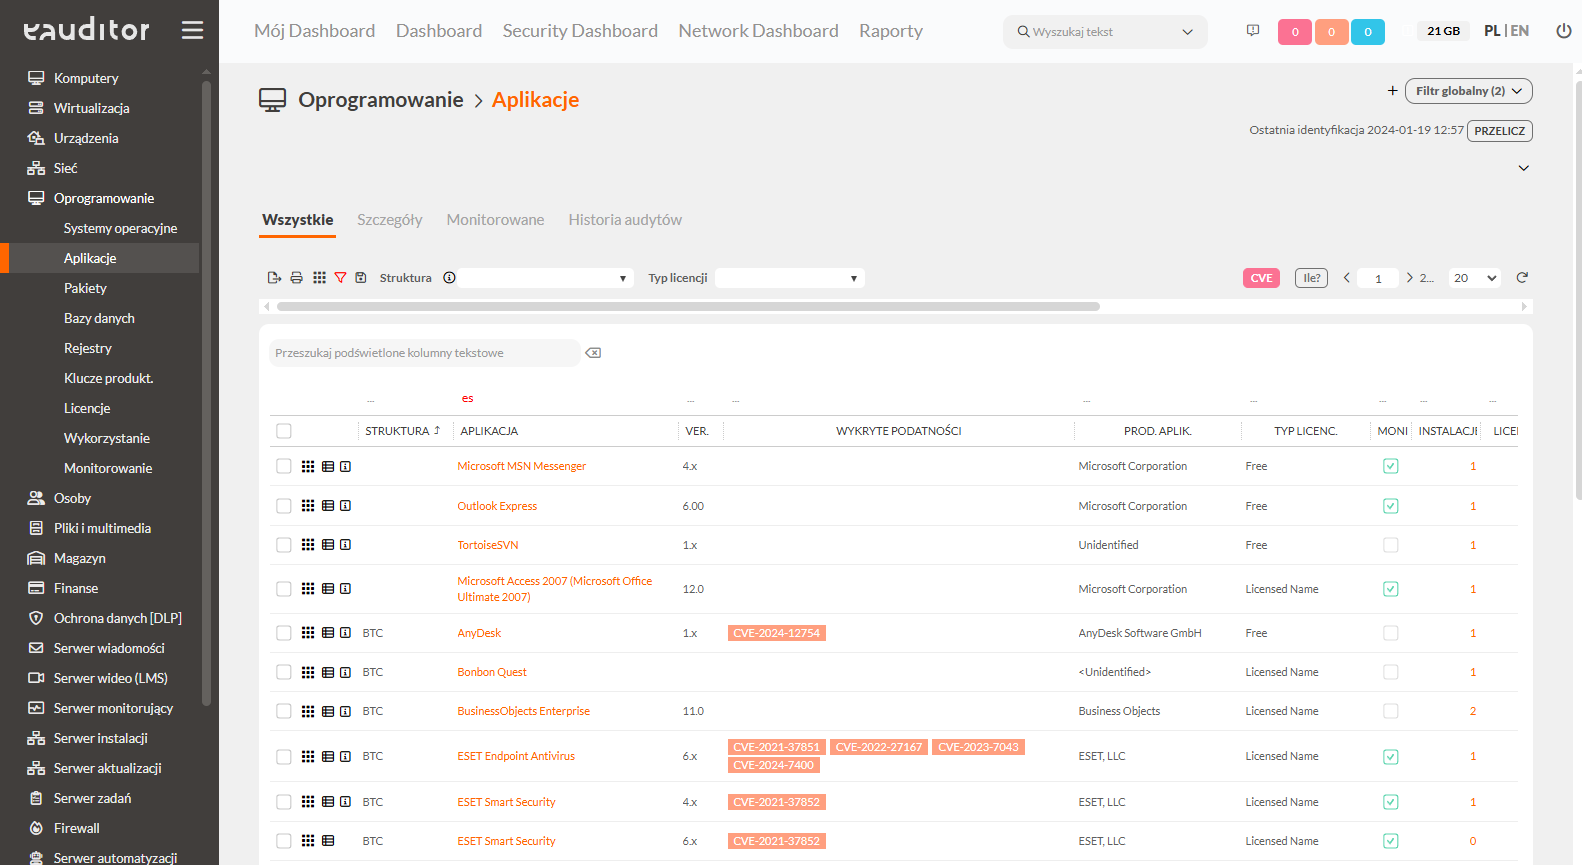Click the horizontal scrollbar above the table

click(x=688, y=307)
